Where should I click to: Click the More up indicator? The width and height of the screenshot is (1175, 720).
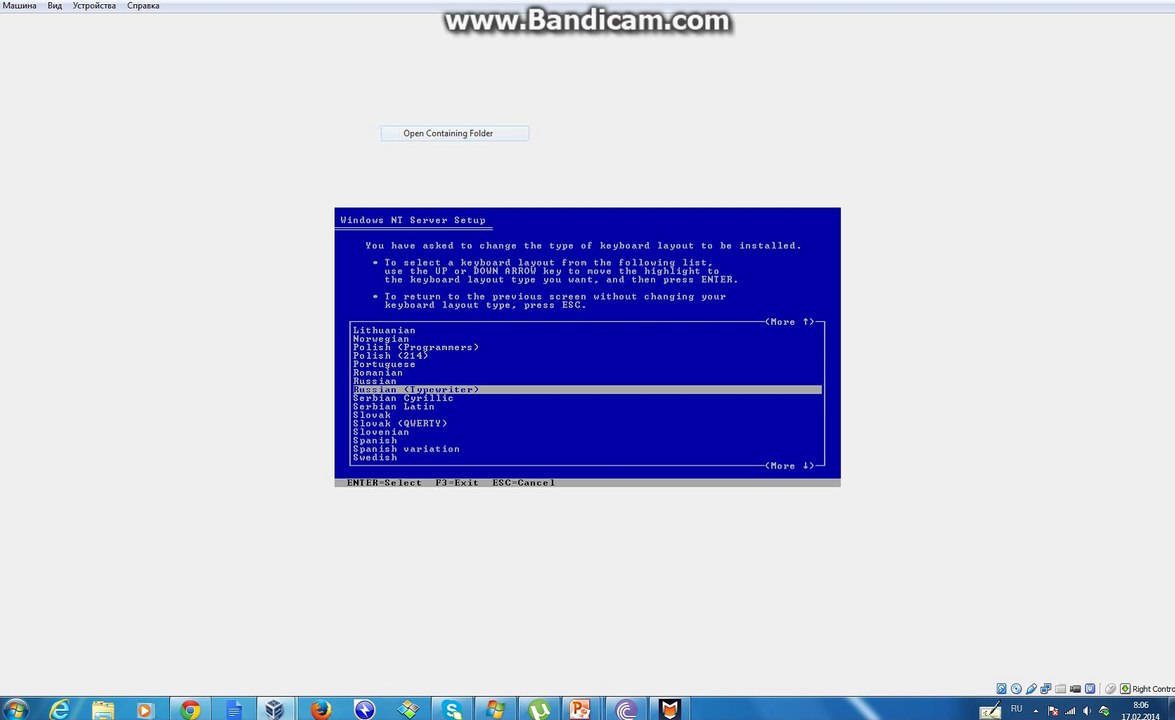tap(790, 321)
